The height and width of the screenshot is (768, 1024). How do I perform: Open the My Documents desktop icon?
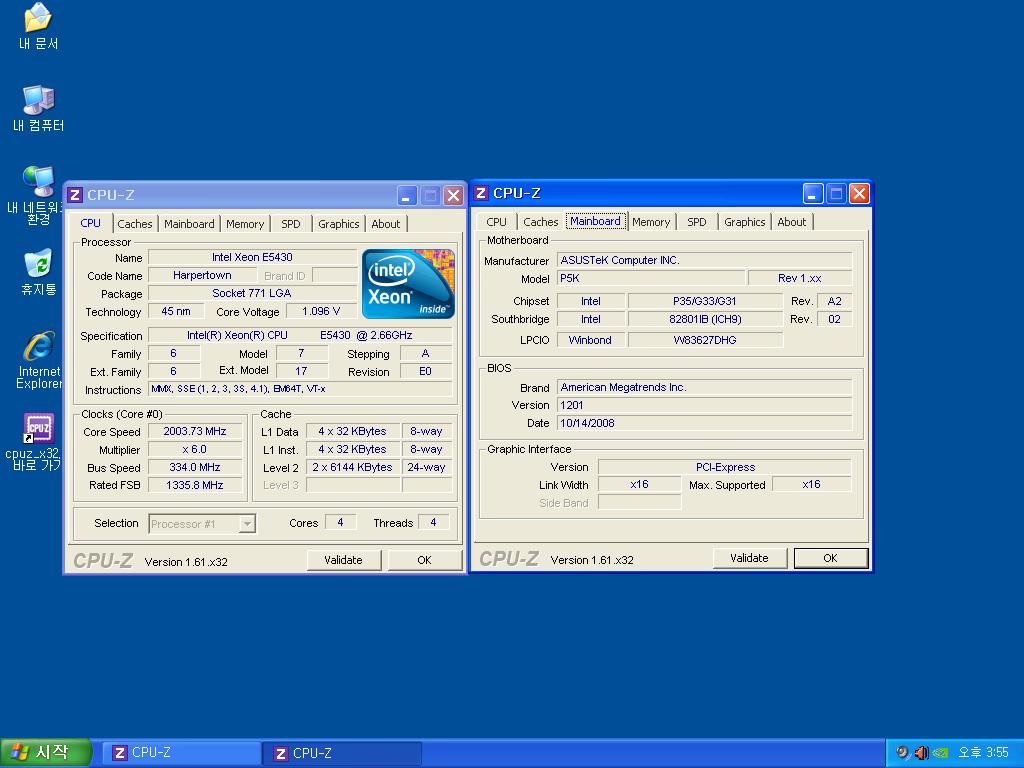pos(38,18)
